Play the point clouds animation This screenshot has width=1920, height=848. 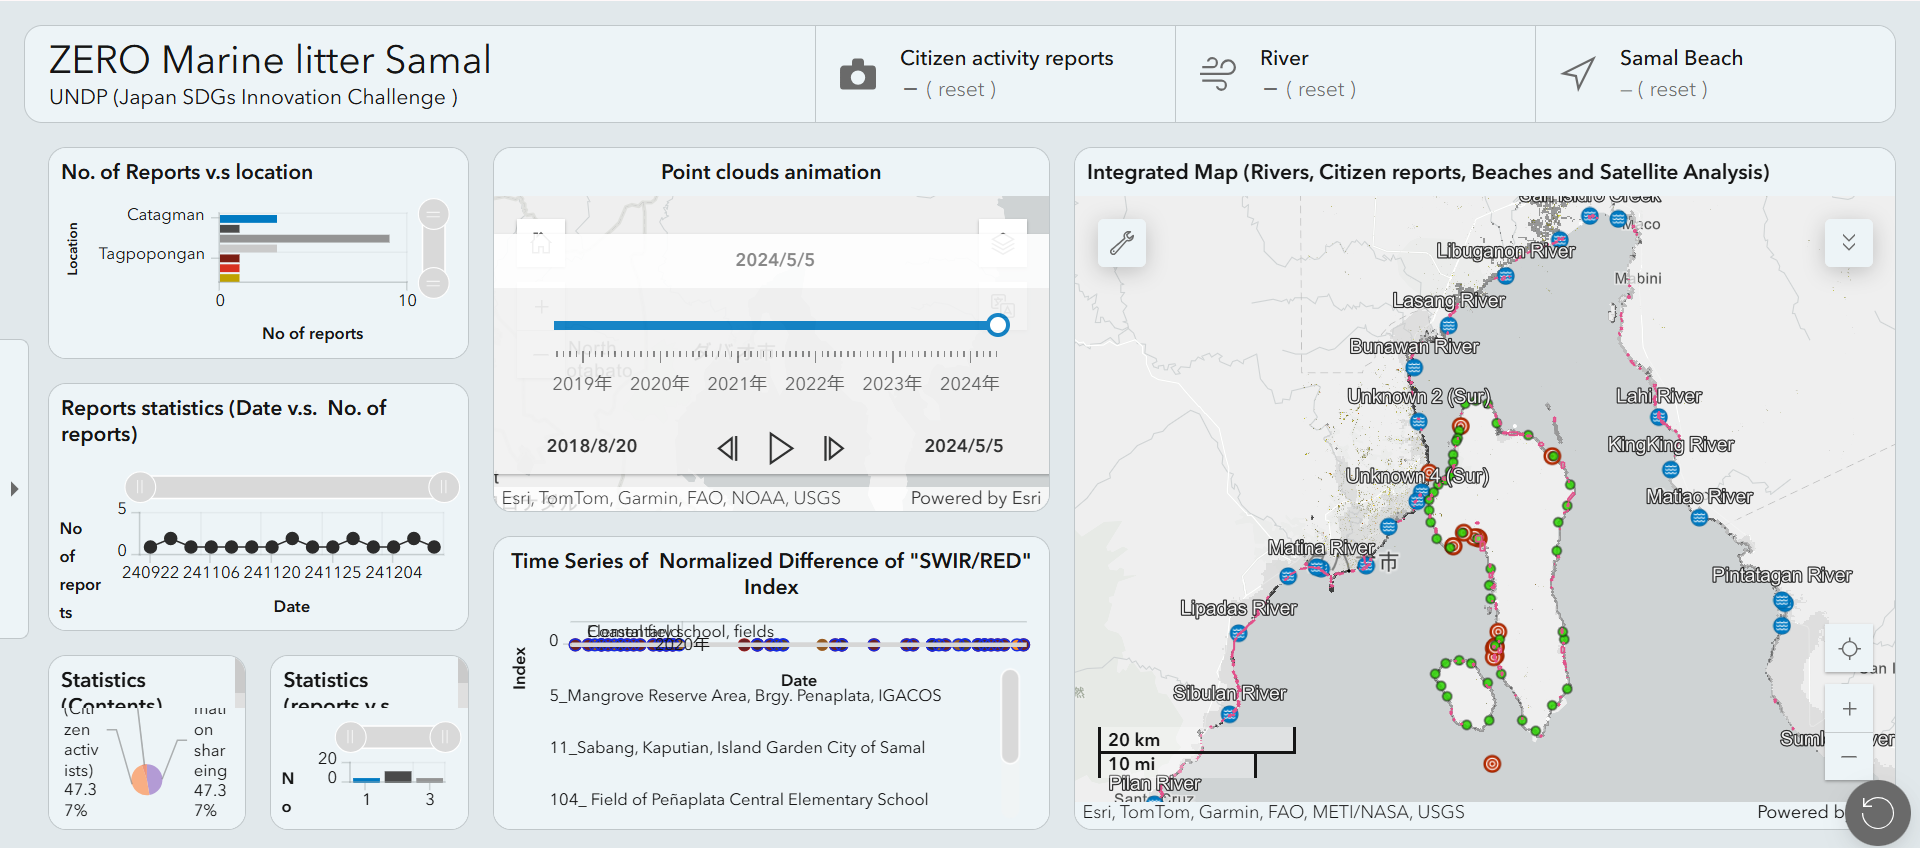coord(780,448)
